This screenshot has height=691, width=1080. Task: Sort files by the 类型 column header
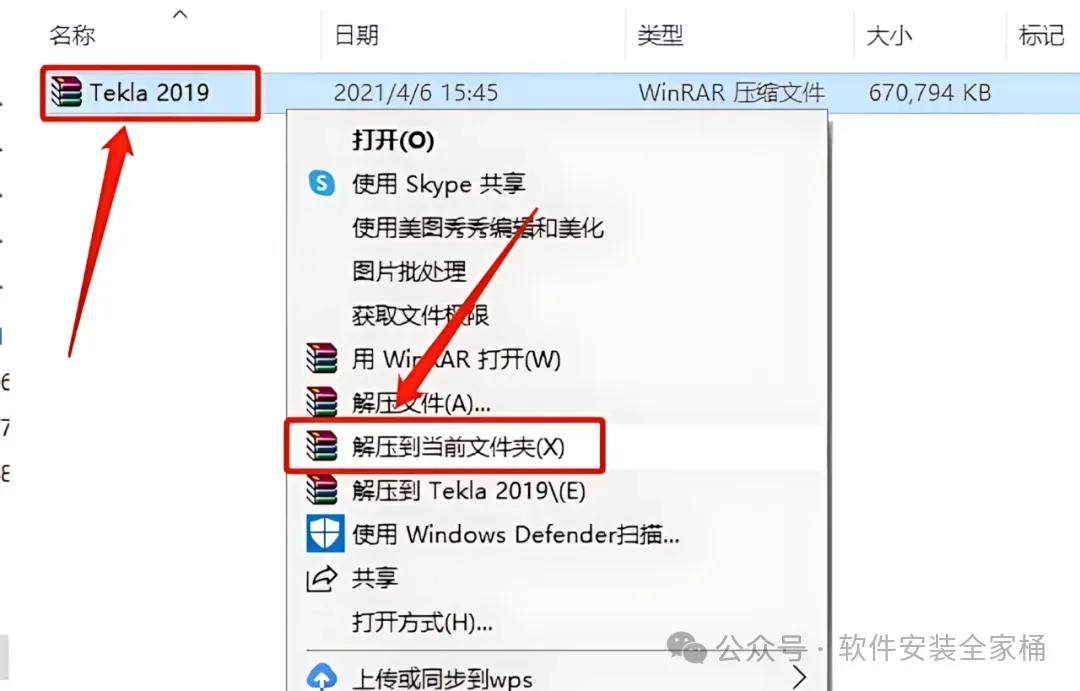660,34
